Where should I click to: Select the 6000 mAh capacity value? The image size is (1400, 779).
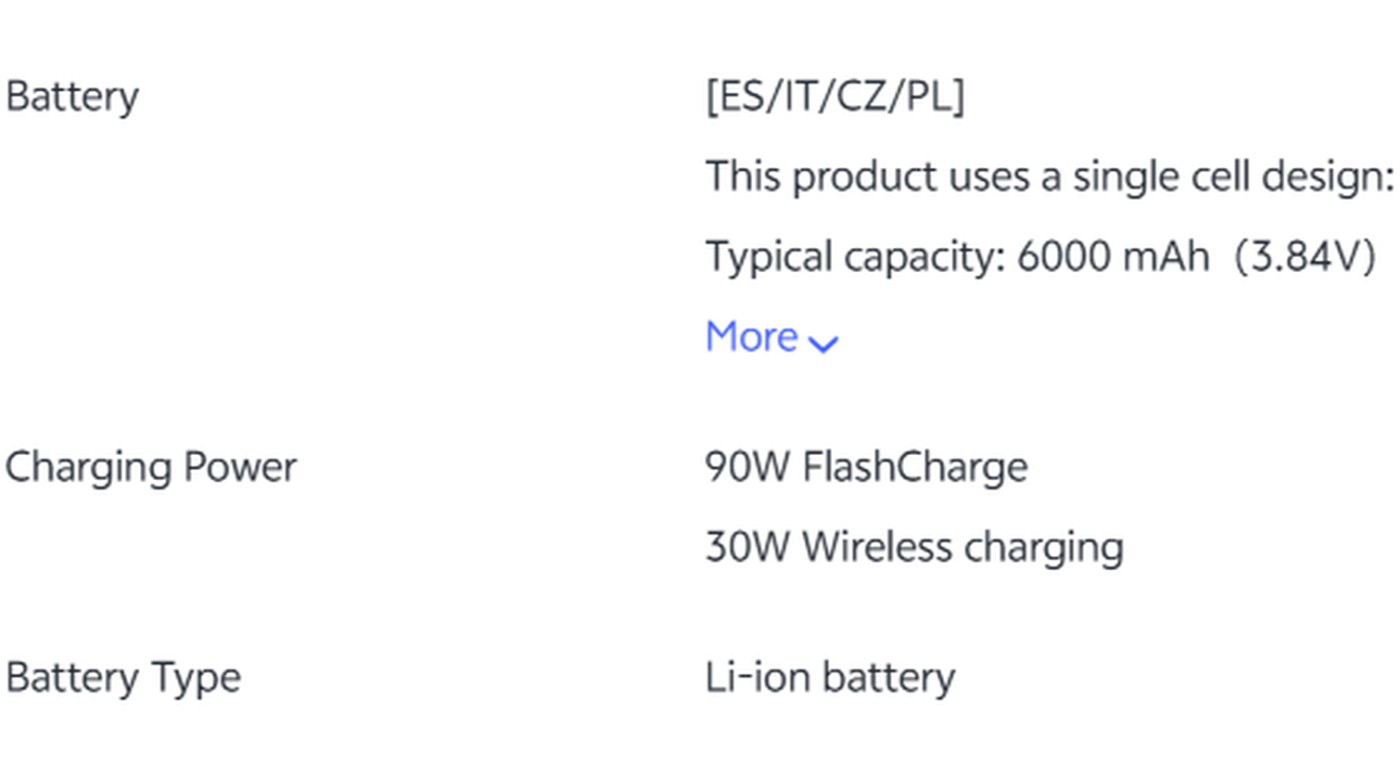tap(1113, 257)
